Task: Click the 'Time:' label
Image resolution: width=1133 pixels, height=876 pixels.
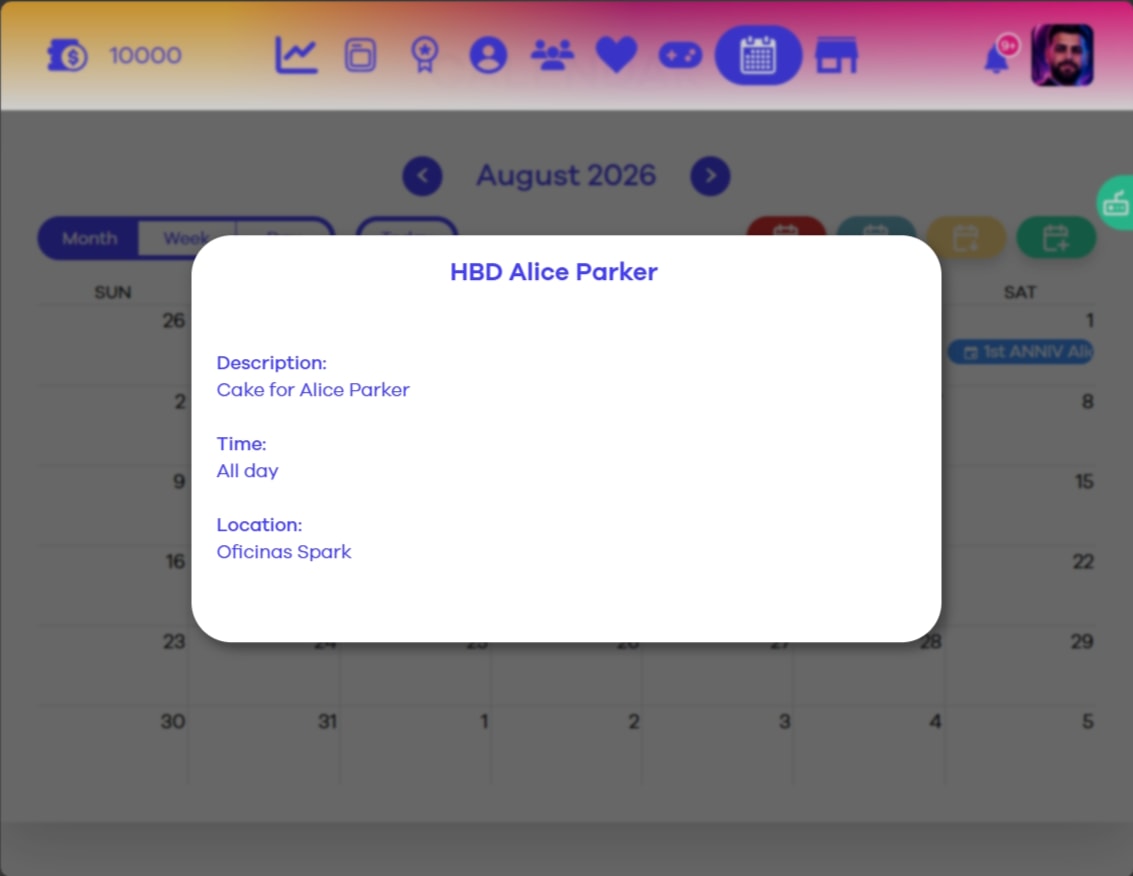Action: (241, 444)
